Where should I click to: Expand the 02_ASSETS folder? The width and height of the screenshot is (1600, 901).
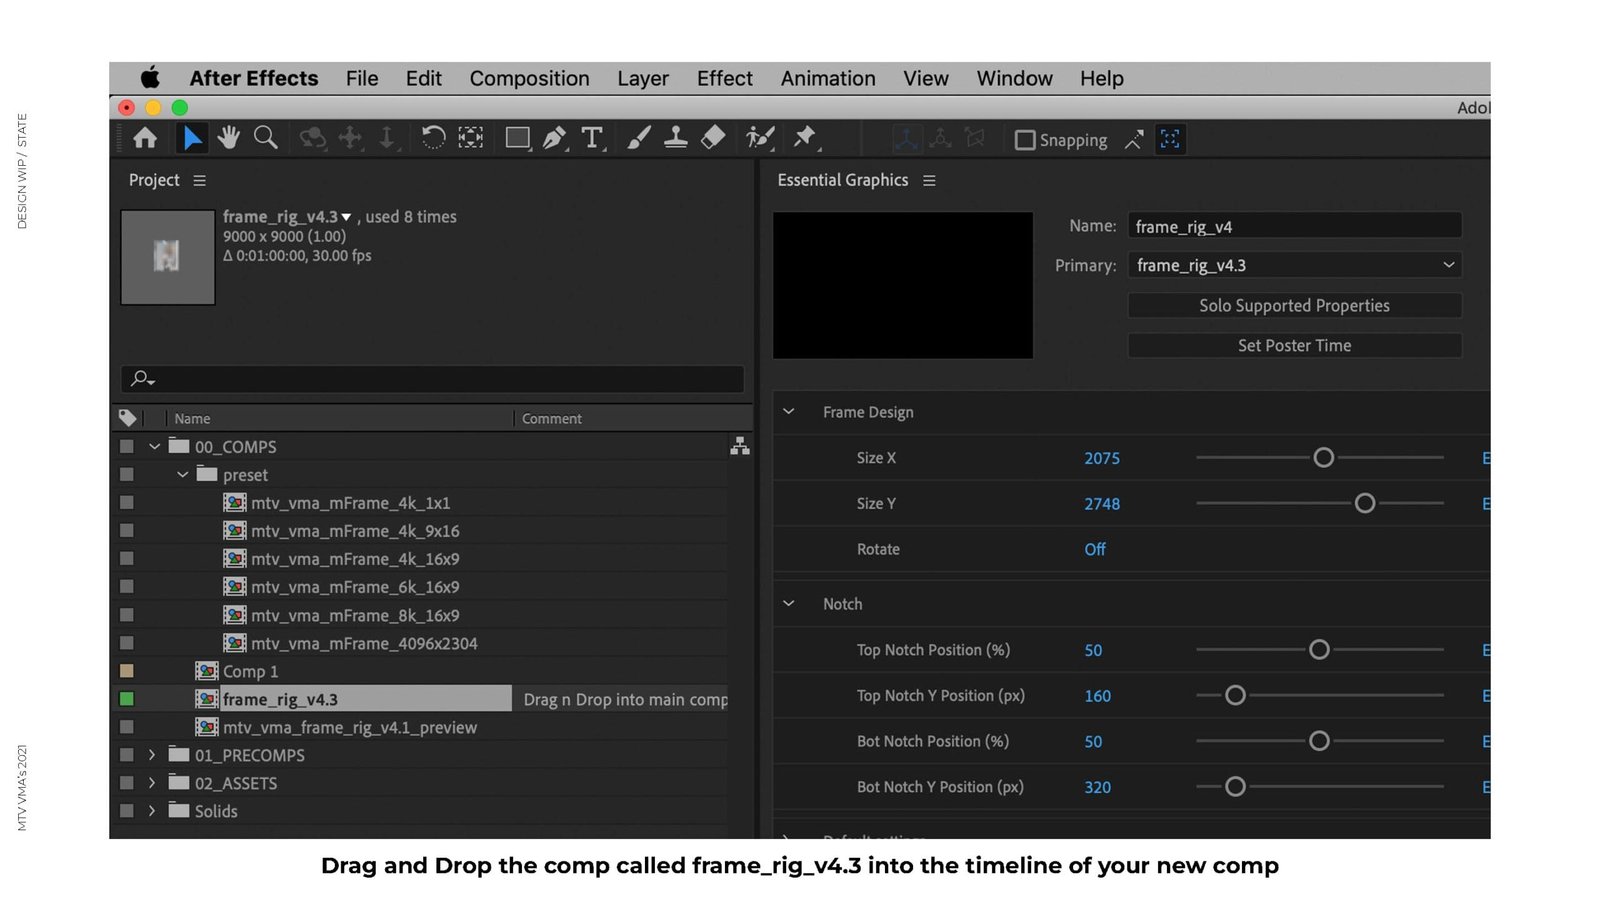(x=152, y=783)
